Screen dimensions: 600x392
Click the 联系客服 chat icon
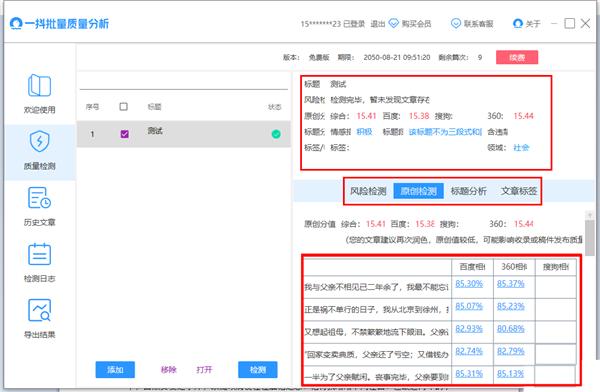click(455, 23)
